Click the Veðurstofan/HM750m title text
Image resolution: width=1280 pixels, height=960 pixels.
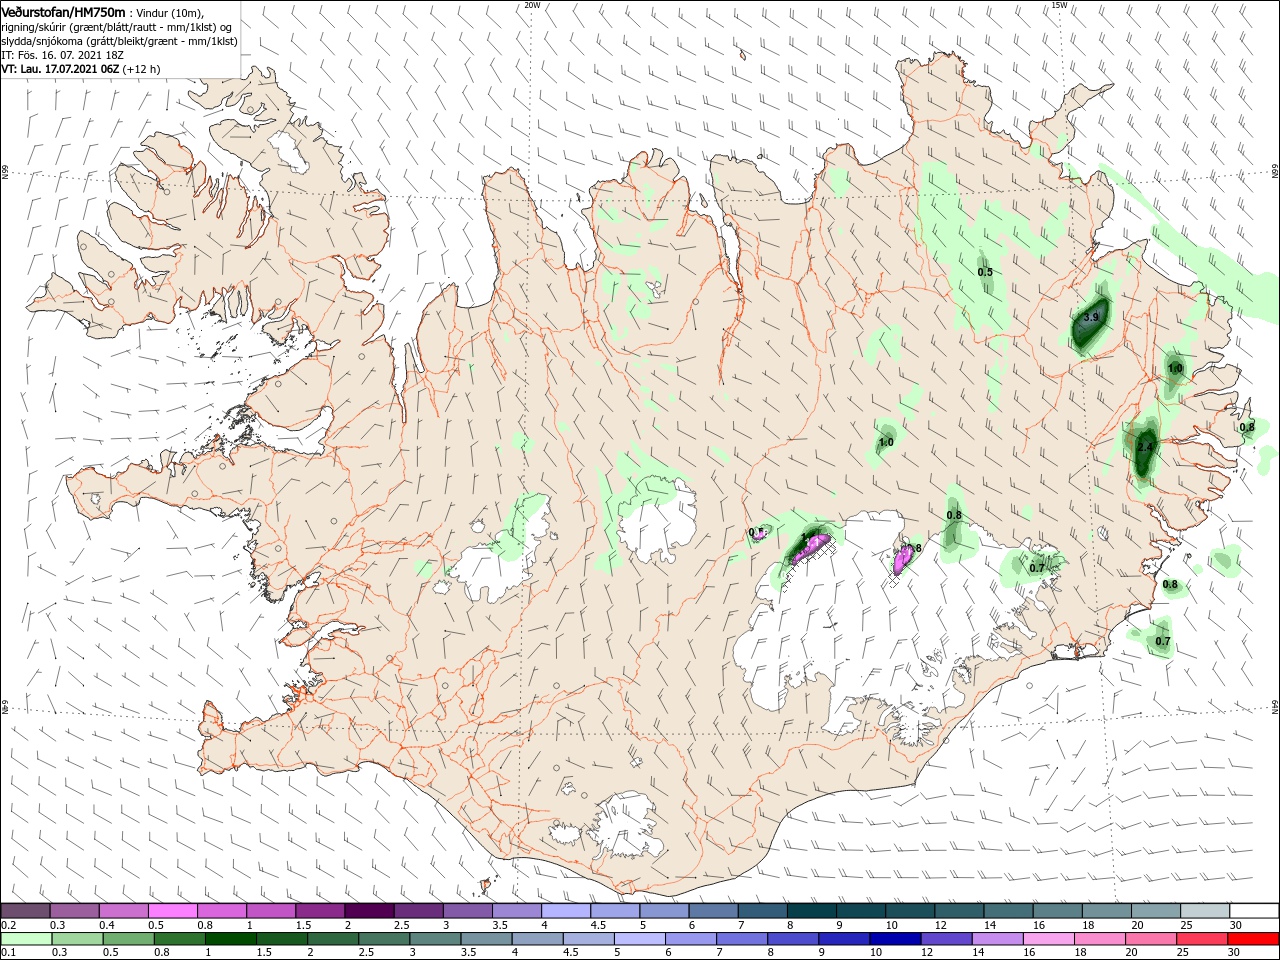(63, 12)
